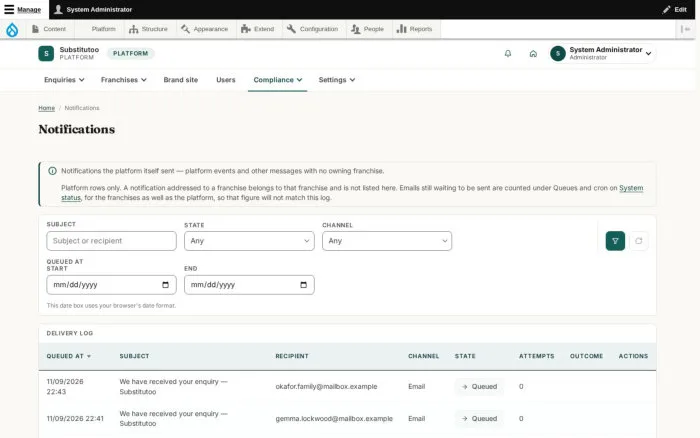700x438 pixels.
Task: Open the Channel filter dropdown
Action: (x=387, y=241)
